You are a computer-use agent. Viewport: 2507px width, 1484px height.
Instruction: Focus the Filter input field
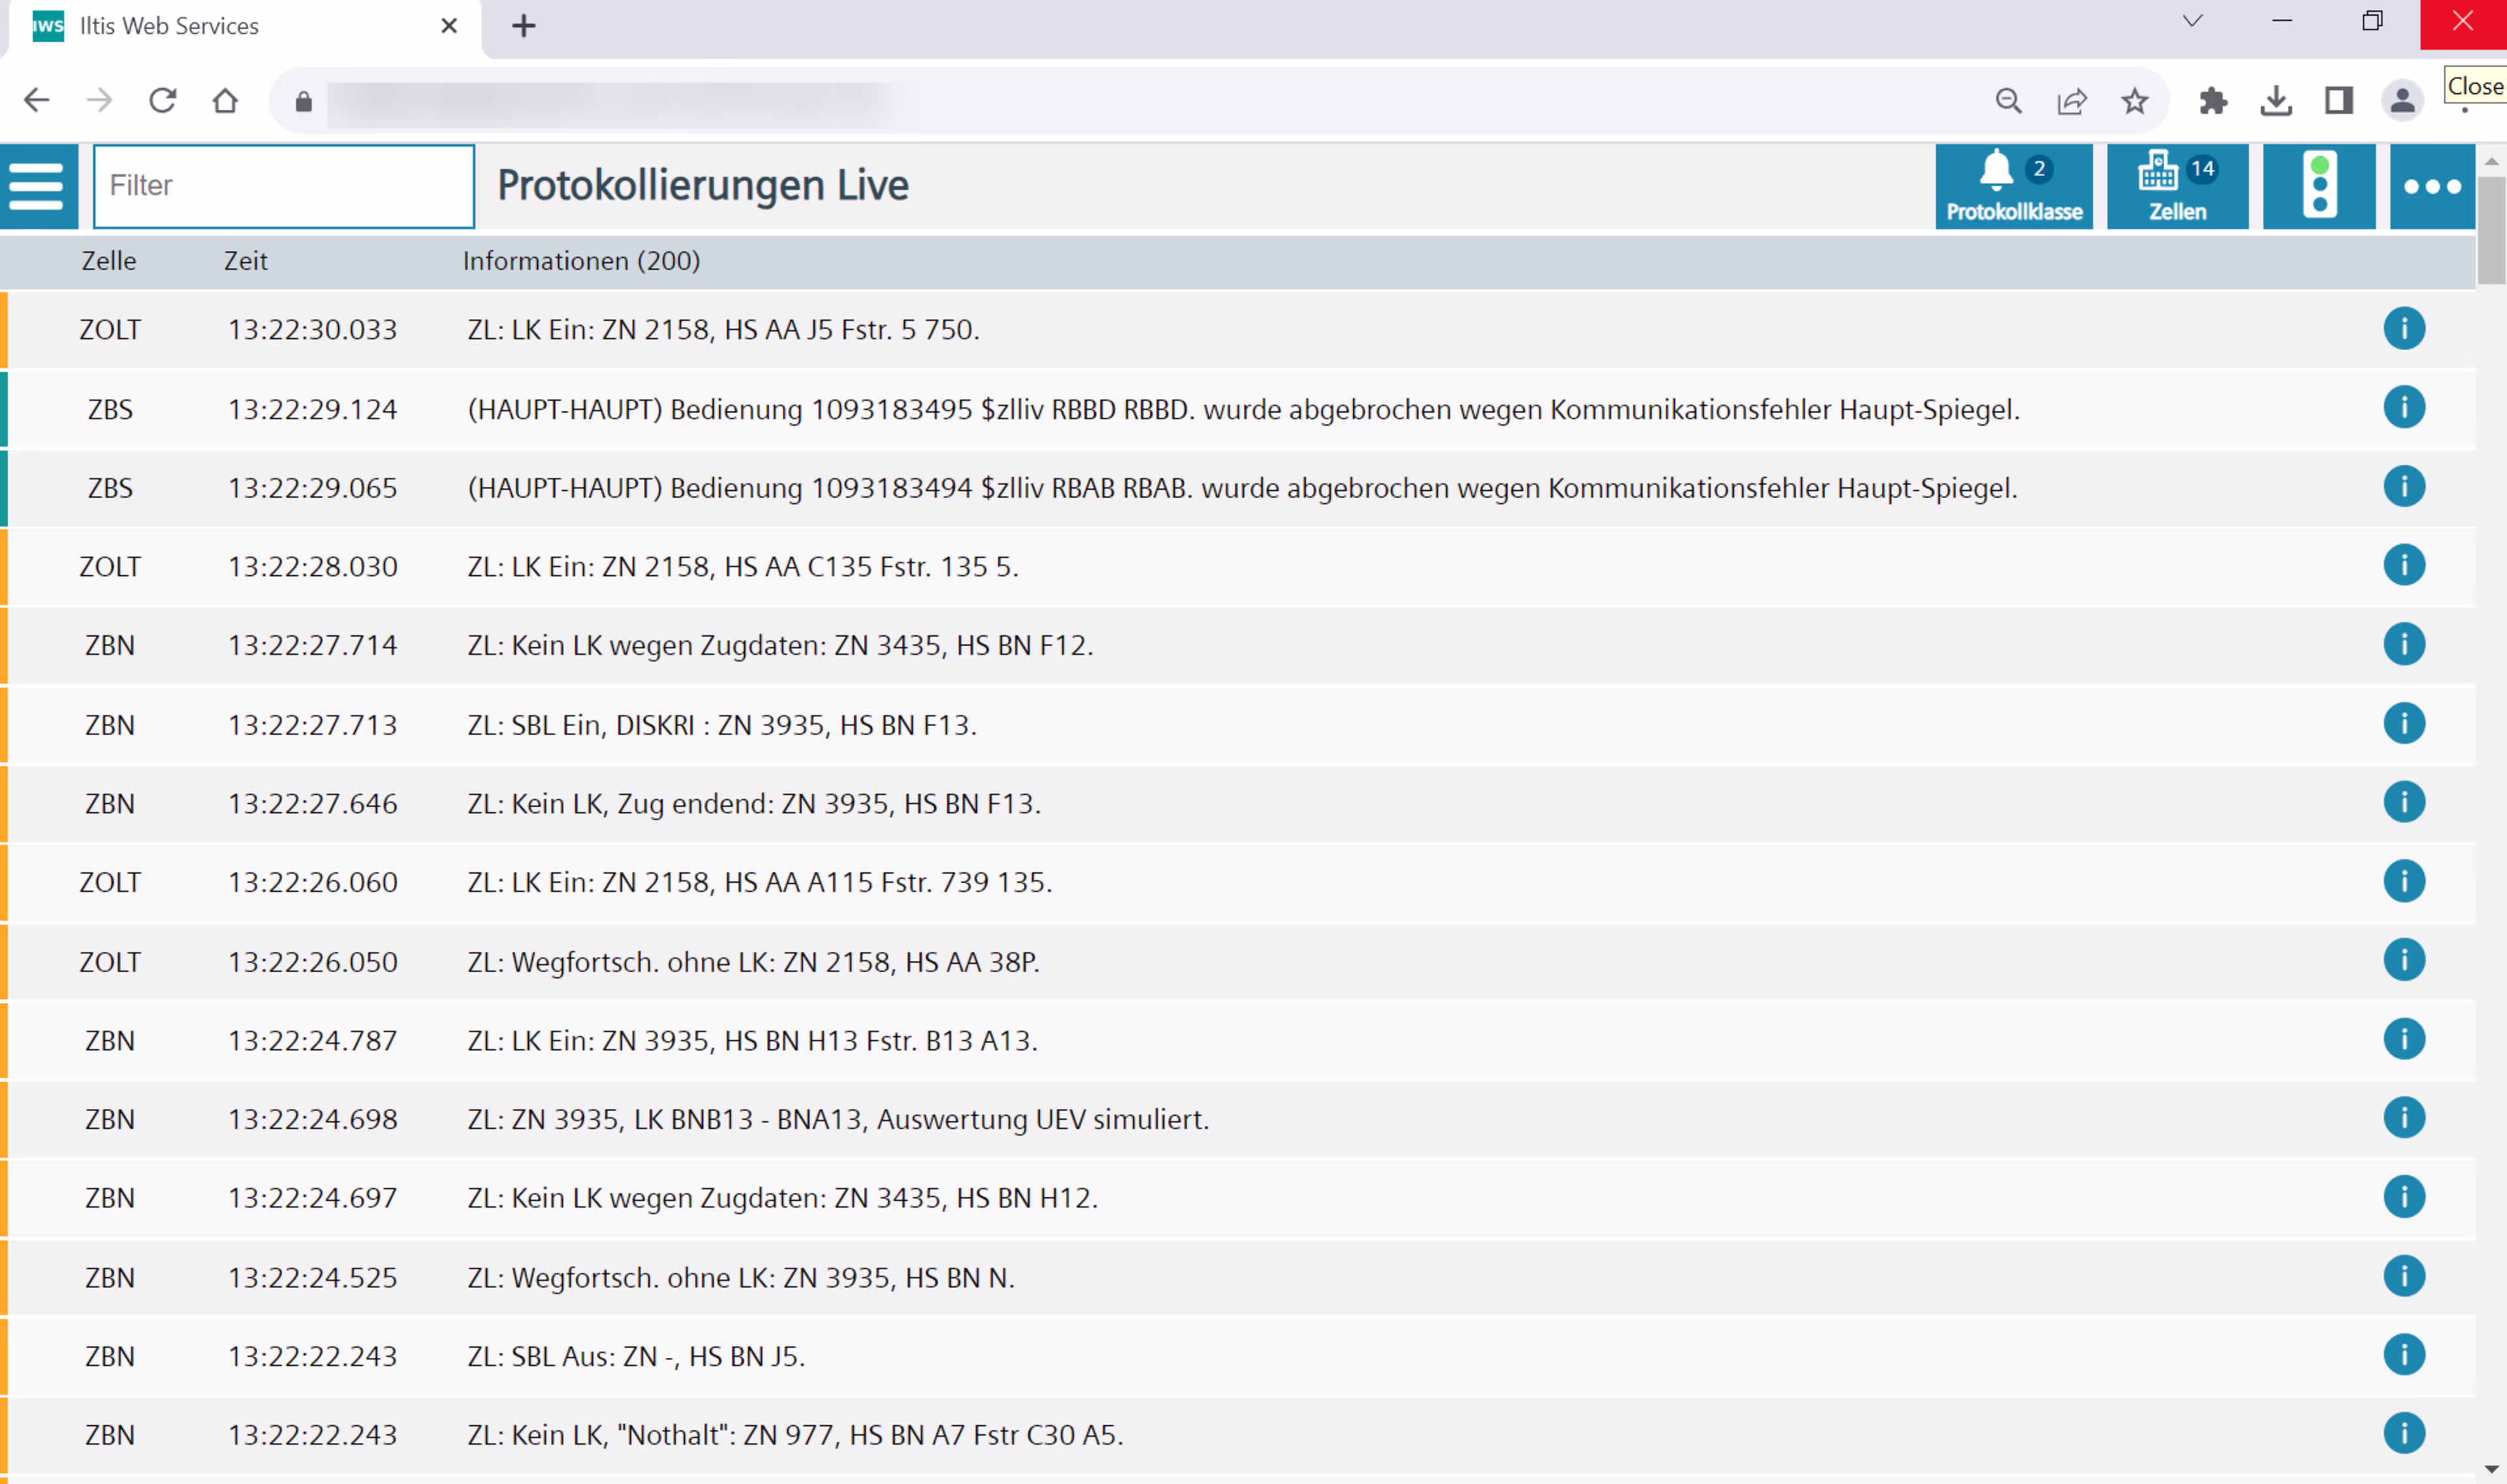point(284,186)
